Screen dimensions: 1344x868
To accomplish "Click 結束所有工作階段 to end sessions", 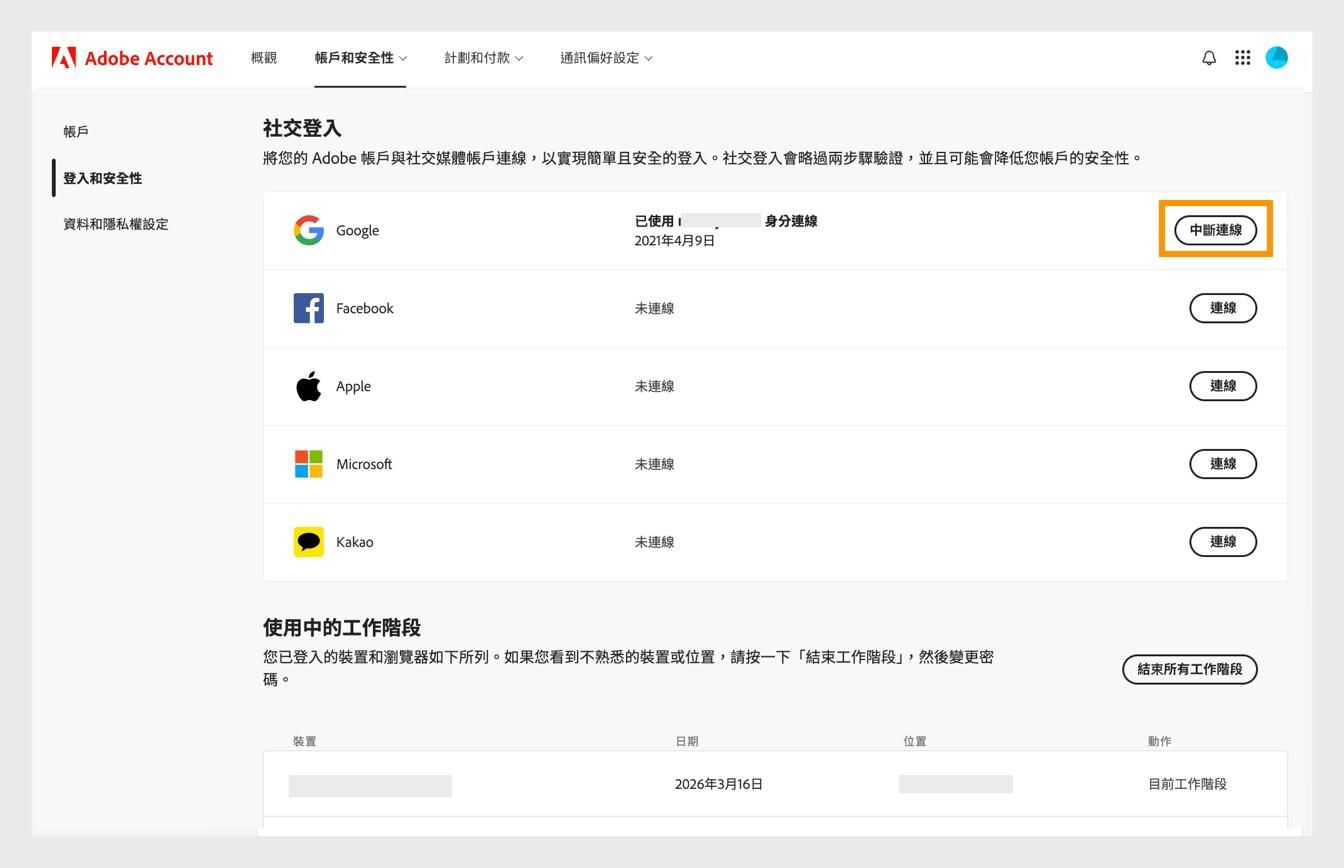I will pos(1189,669).
